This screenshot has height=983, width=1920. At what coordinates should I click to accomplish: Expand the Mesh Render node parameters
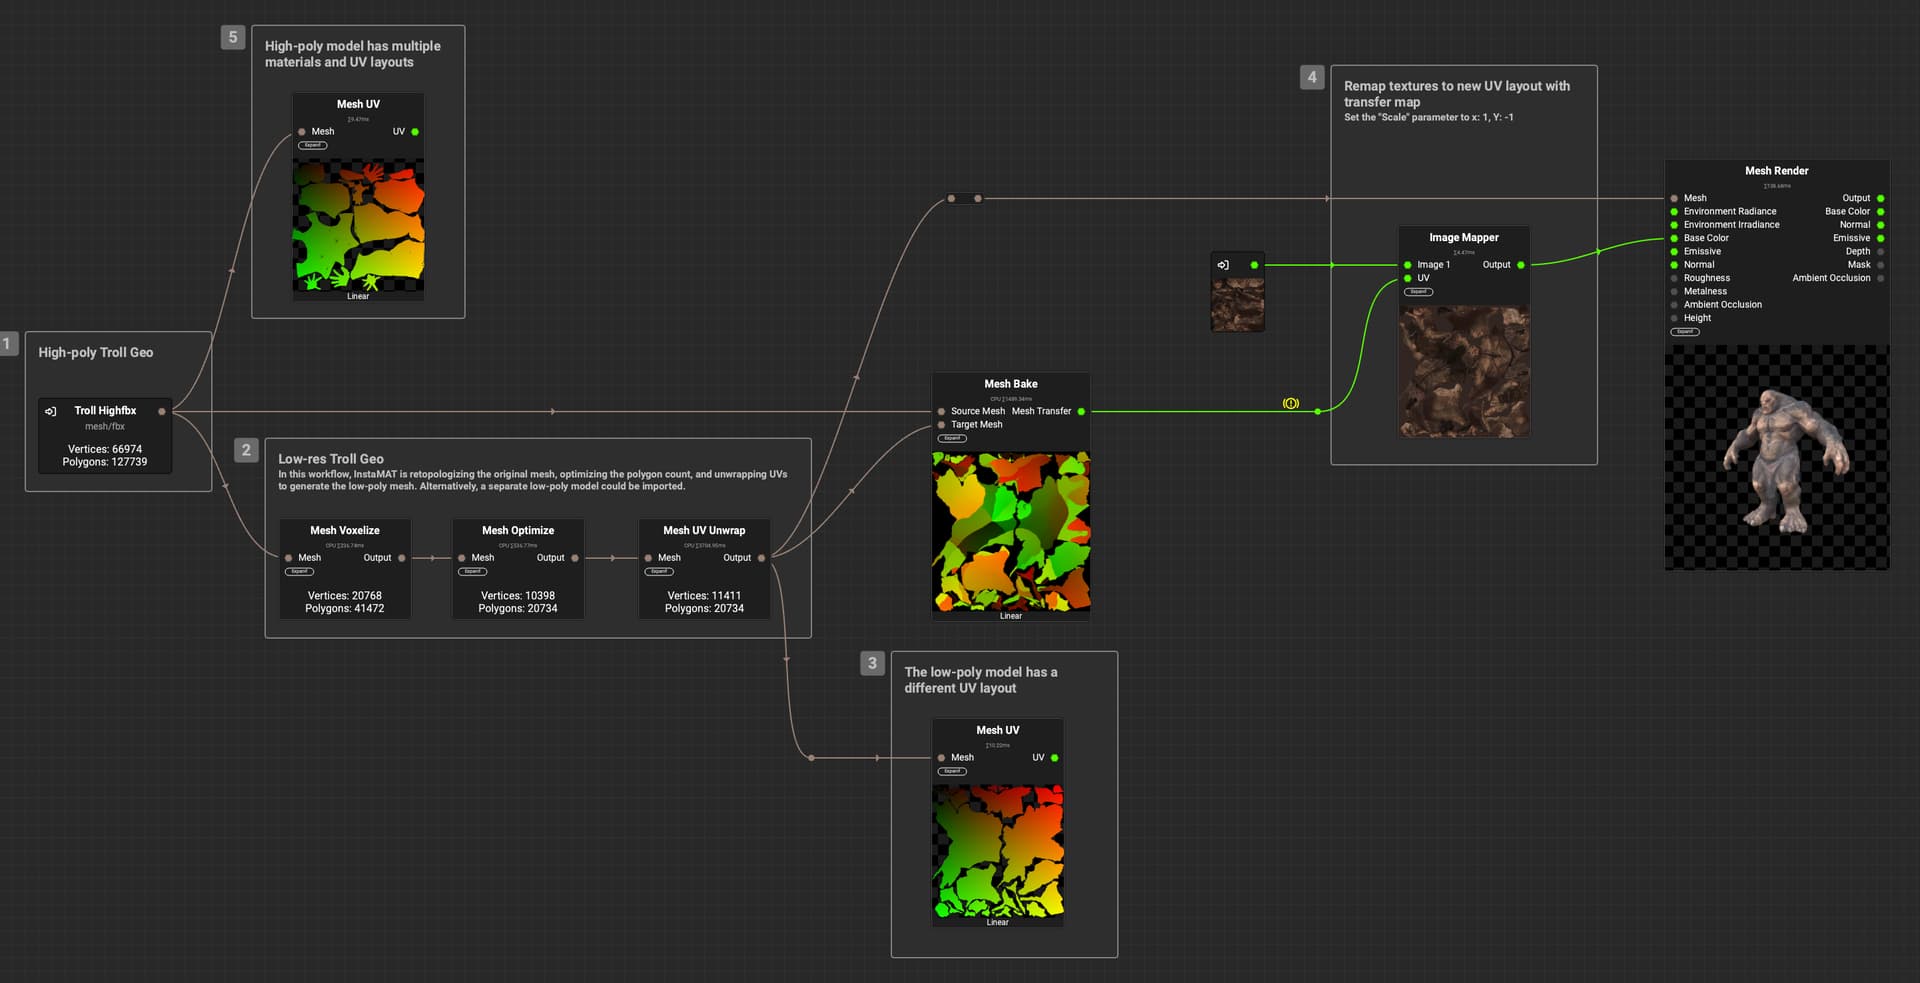pos(1685,331)
